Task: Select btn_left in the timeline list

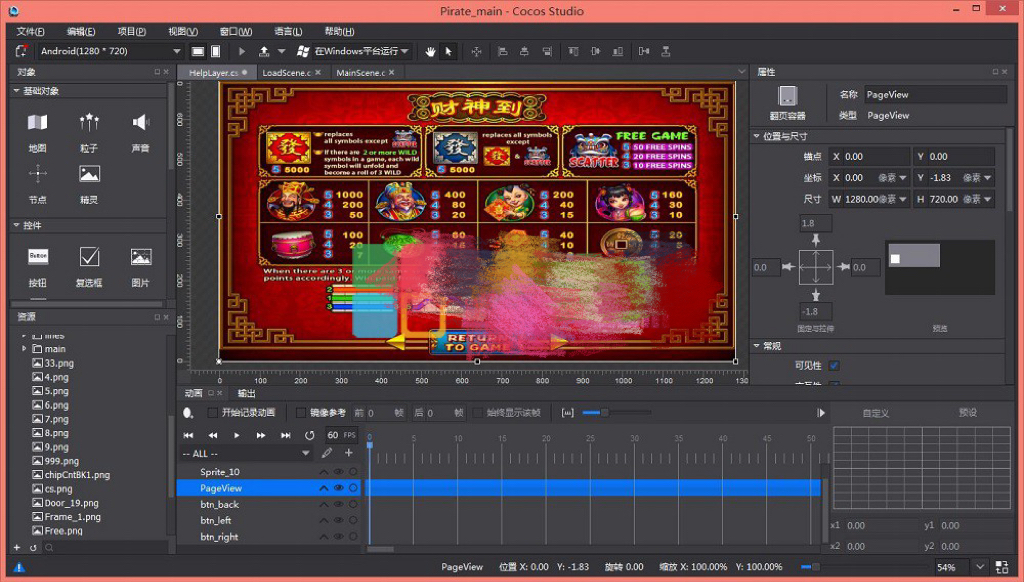Action: [x=216, y=521]
